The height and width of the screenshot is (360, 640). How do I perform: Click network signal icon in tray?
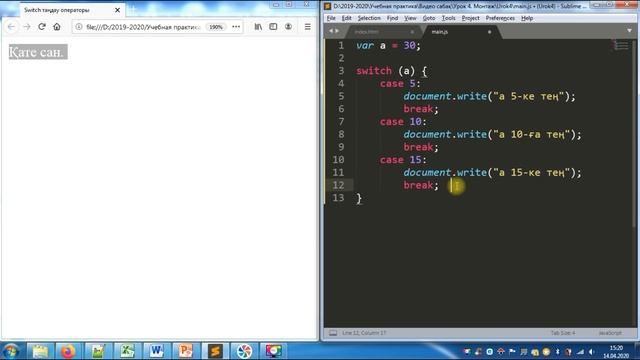click(x=580, y=351)
